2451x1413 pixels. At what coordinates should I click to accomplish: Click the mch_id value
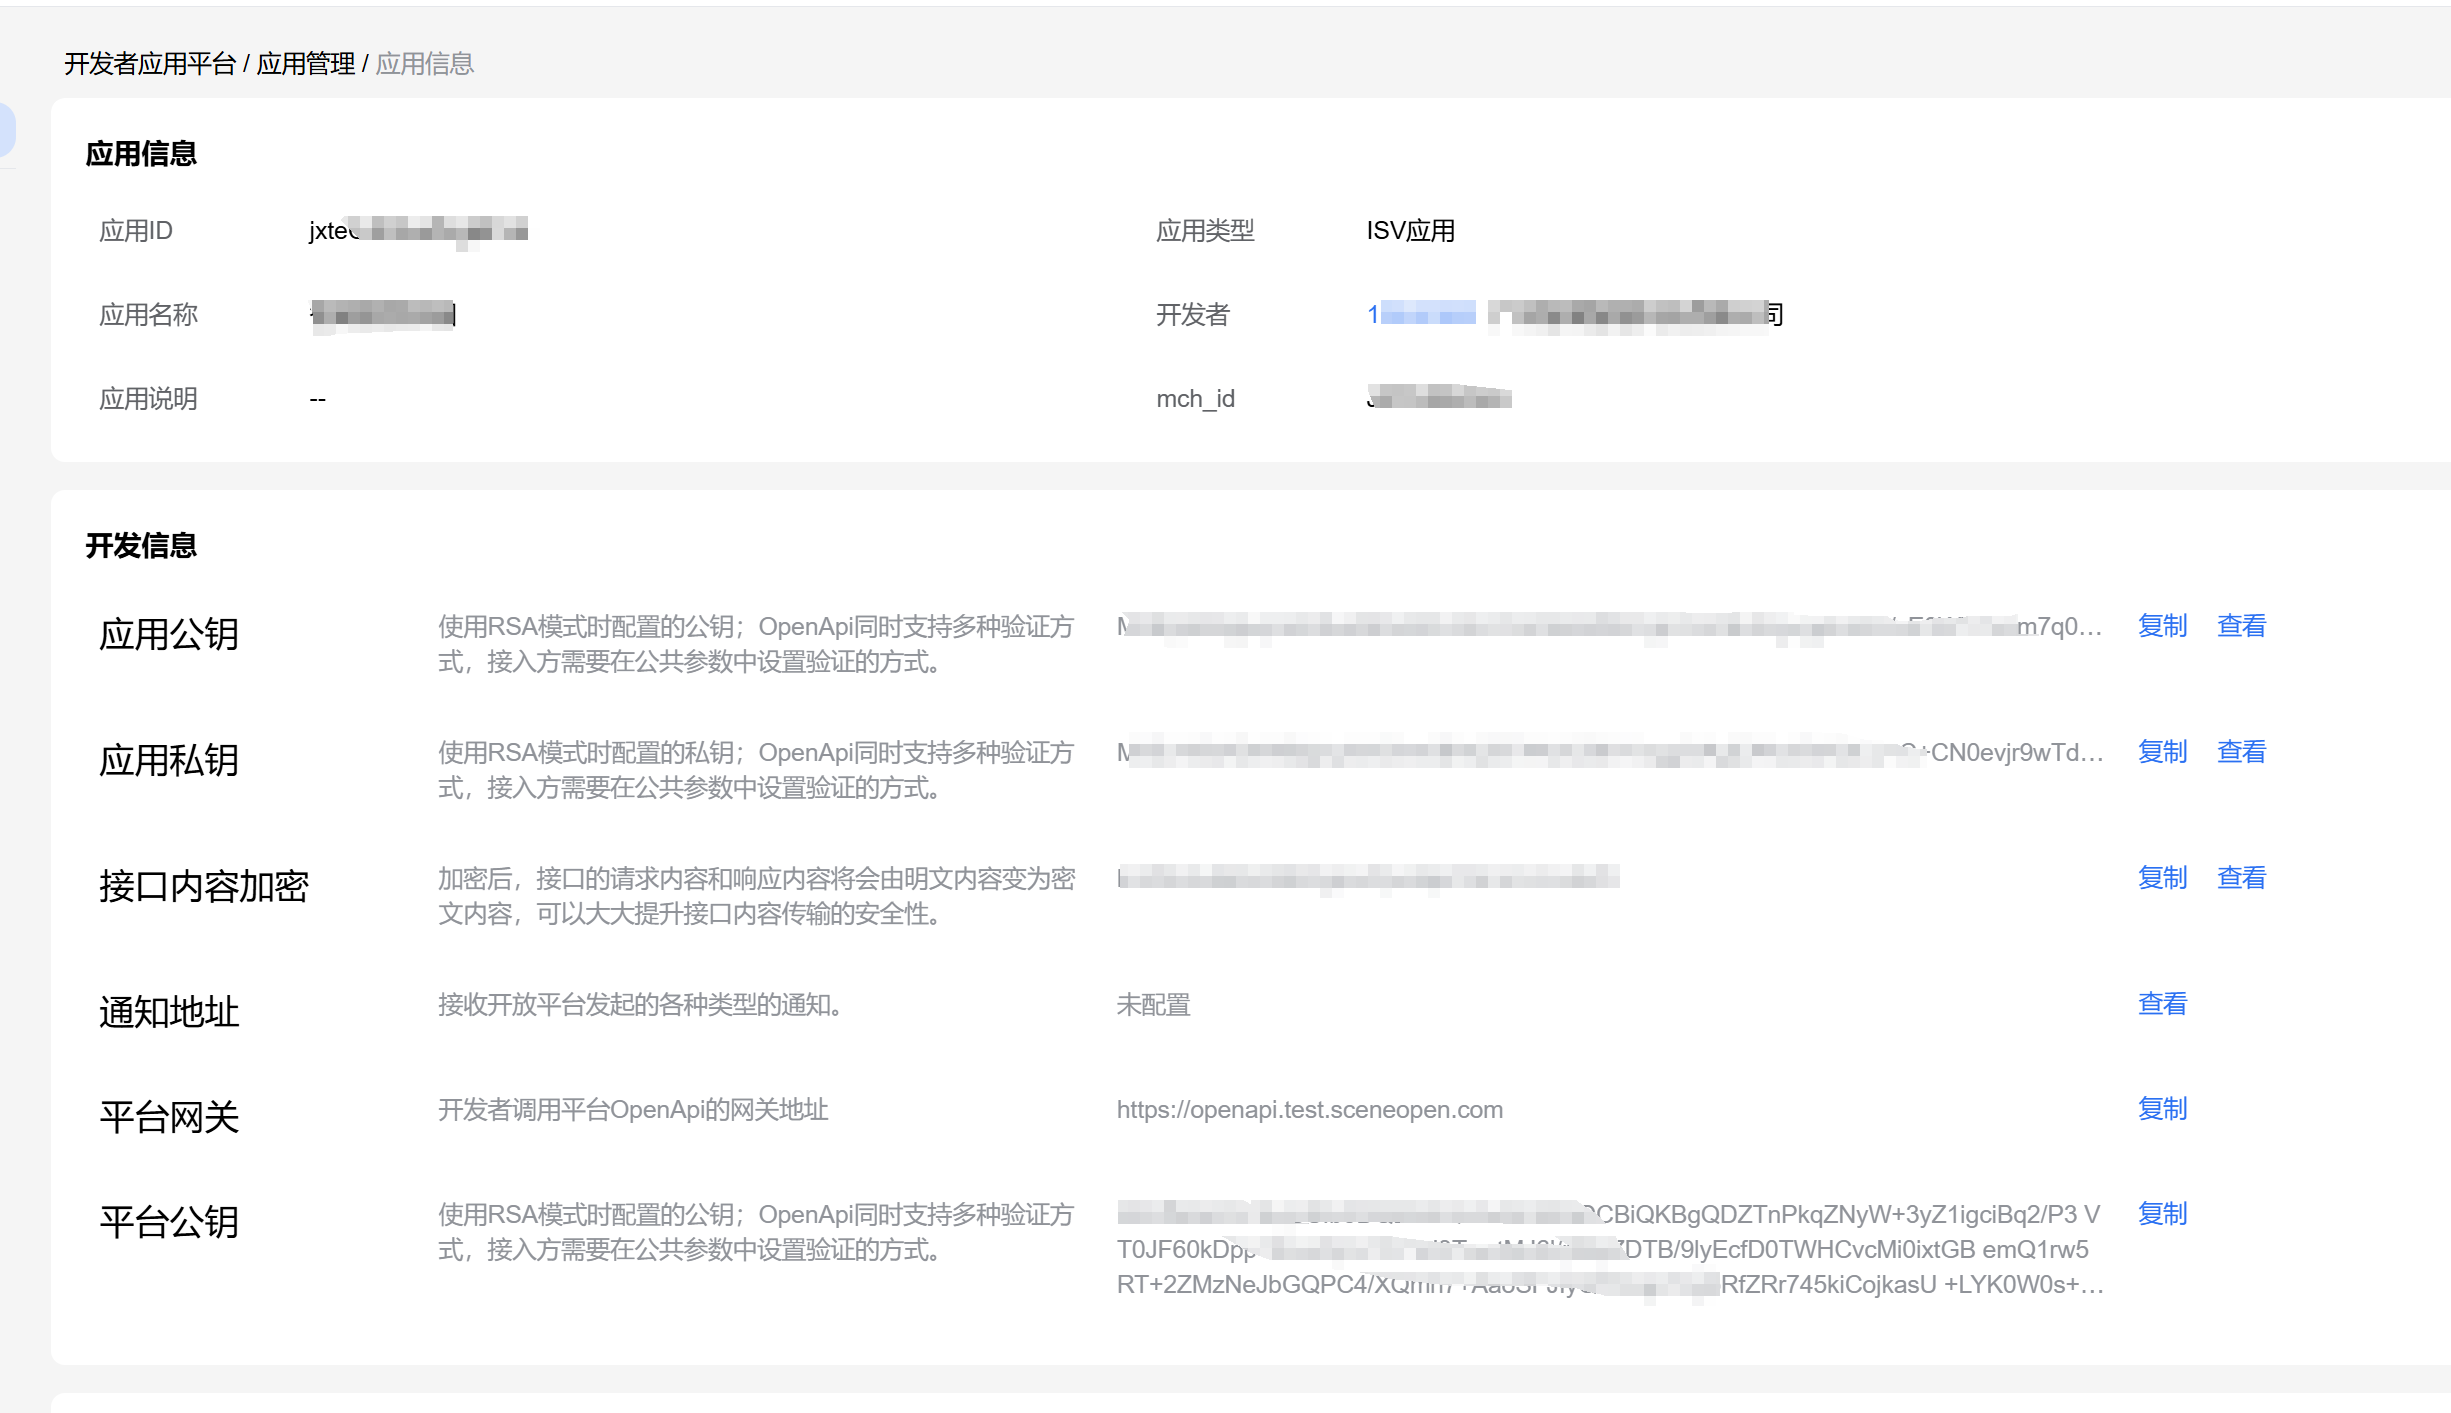tap(1438, 399)
